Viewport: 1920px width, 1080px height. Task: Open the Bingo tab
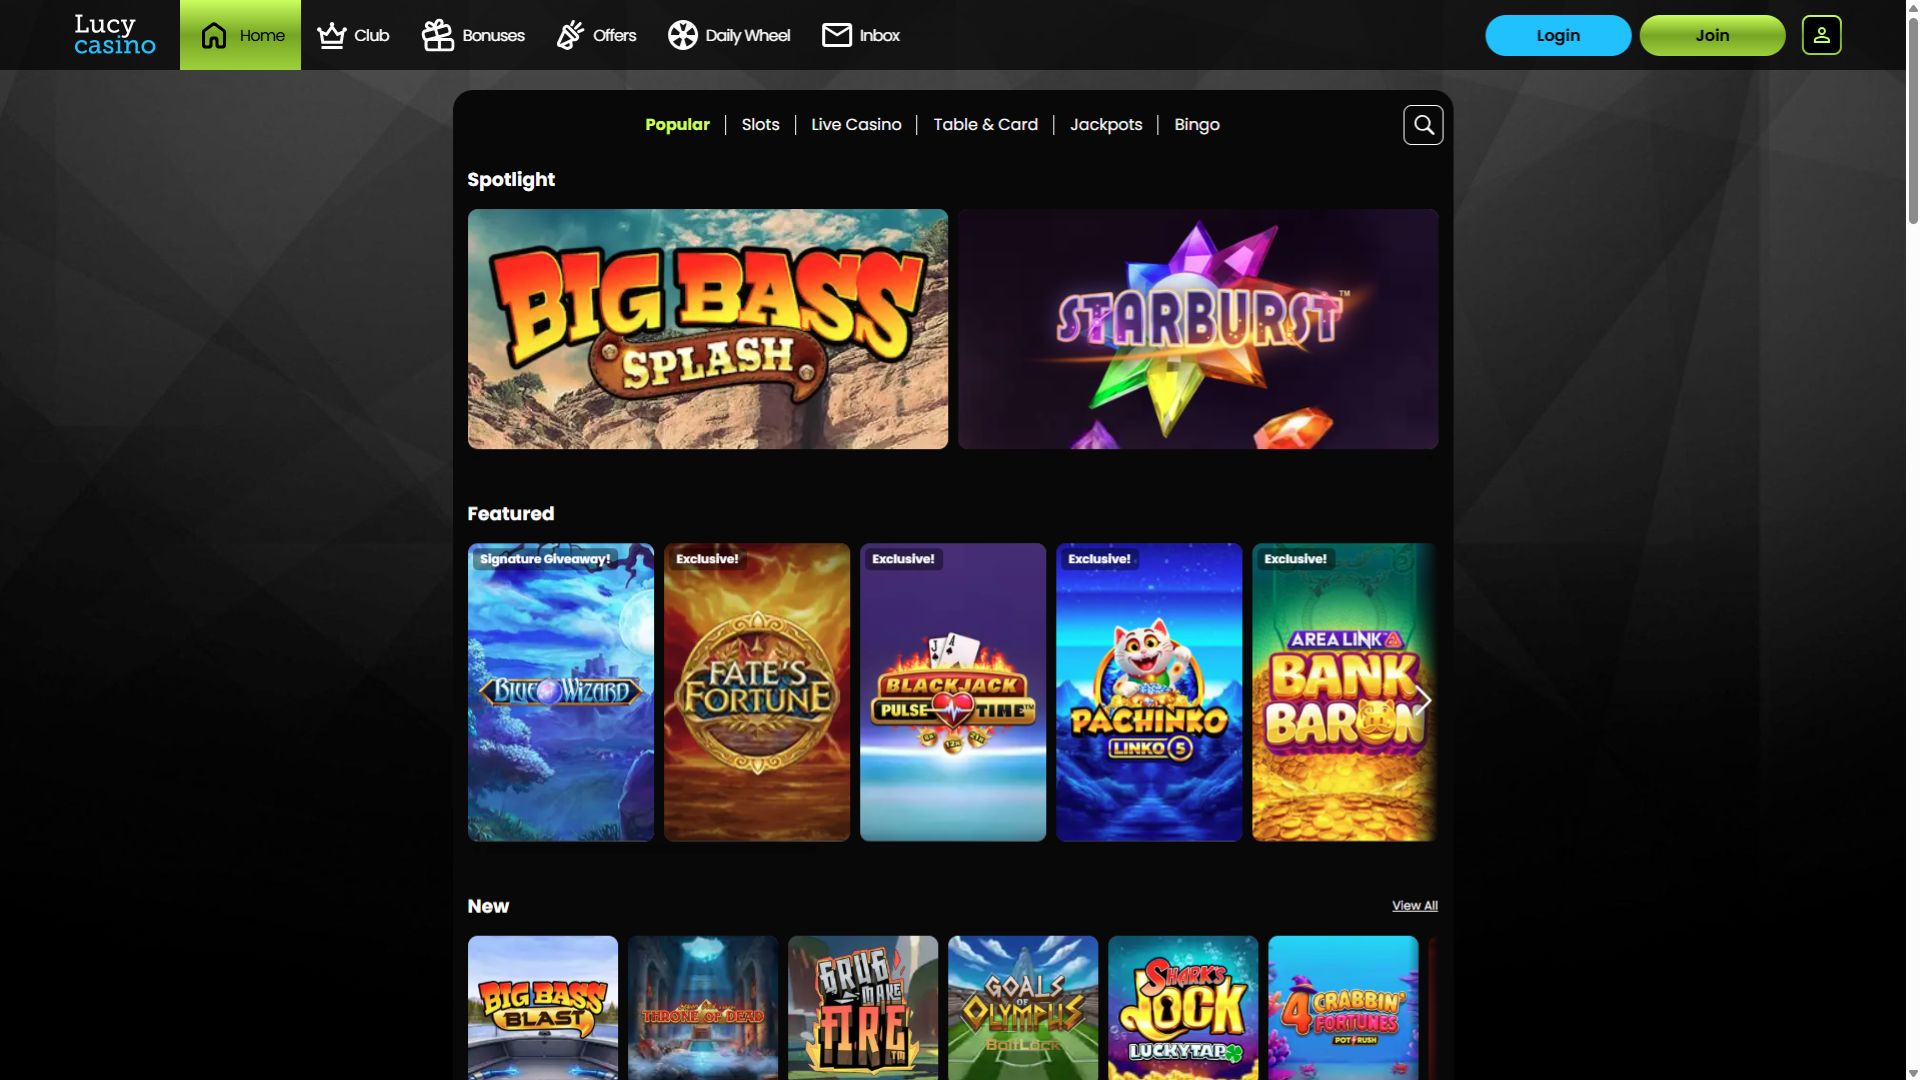1197,125
